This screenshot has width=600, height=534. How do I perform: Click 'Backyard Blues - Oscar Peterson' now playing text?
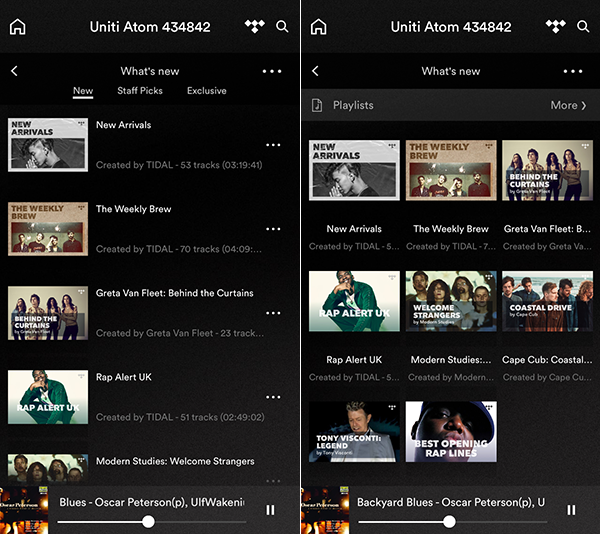[451, 502]
